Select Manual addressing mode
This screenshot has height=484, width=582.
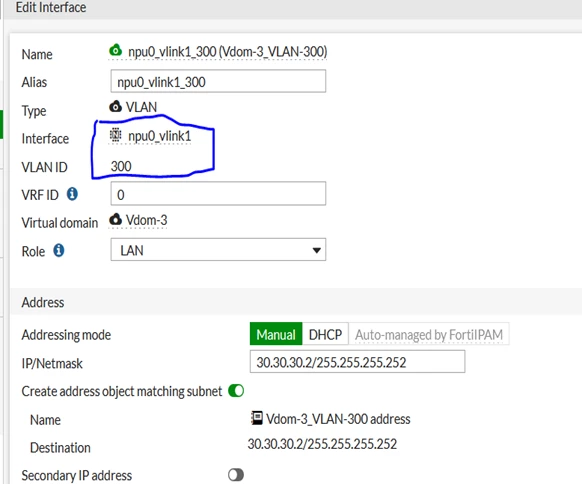click(x=276, y=334)
